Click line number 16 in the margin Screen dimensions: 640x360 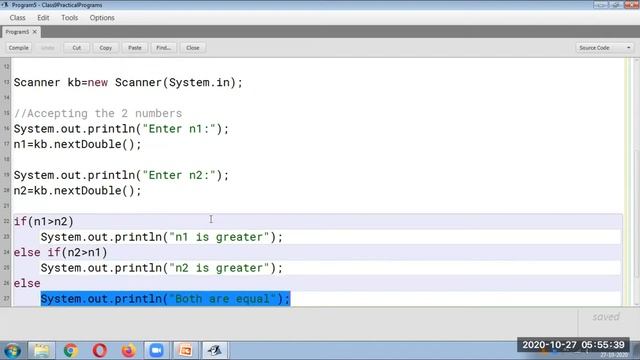click(x=7, y=129)
